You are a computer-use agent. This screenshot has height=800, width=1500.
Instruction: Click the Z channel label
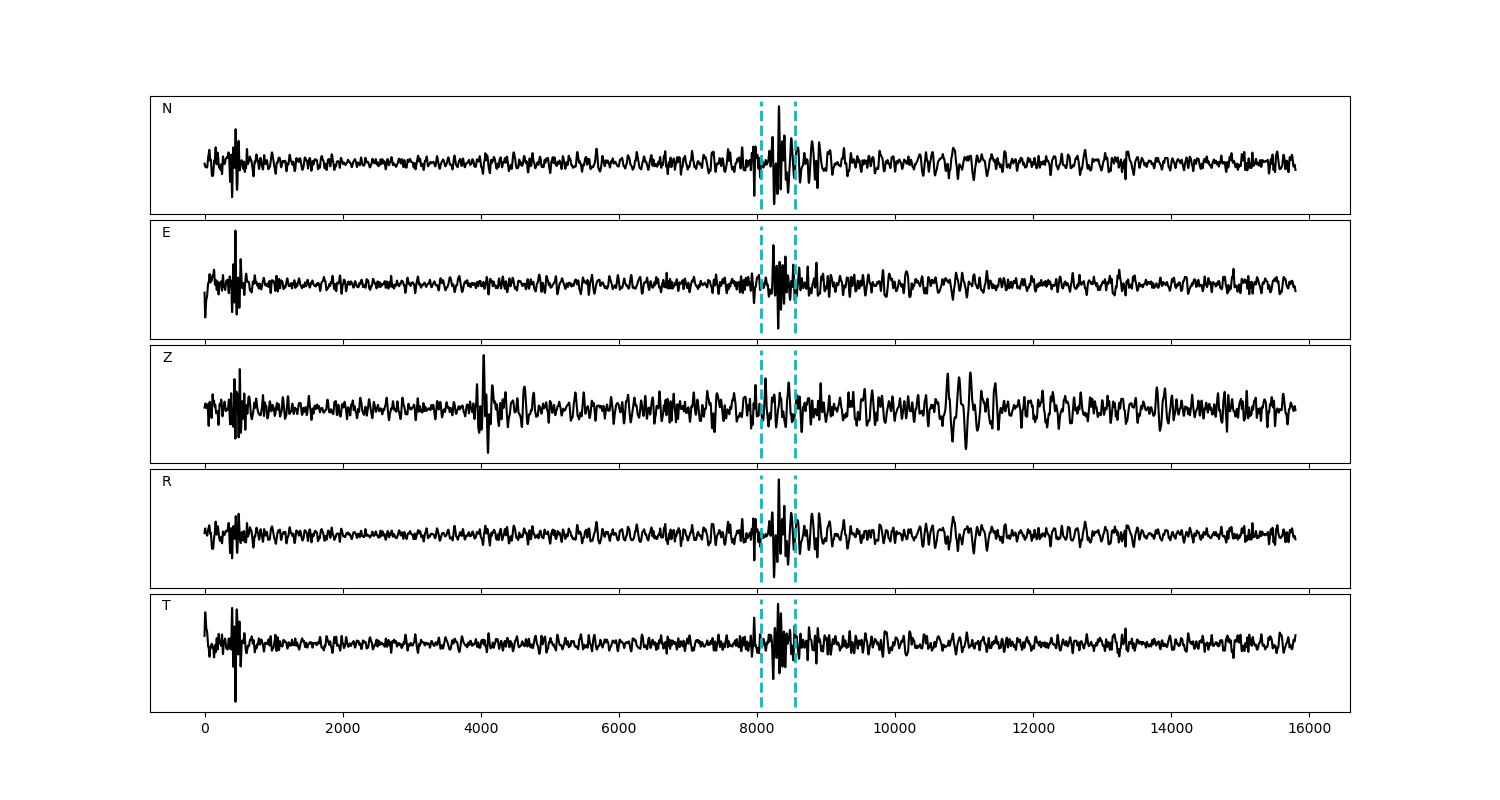coord(167,358)
